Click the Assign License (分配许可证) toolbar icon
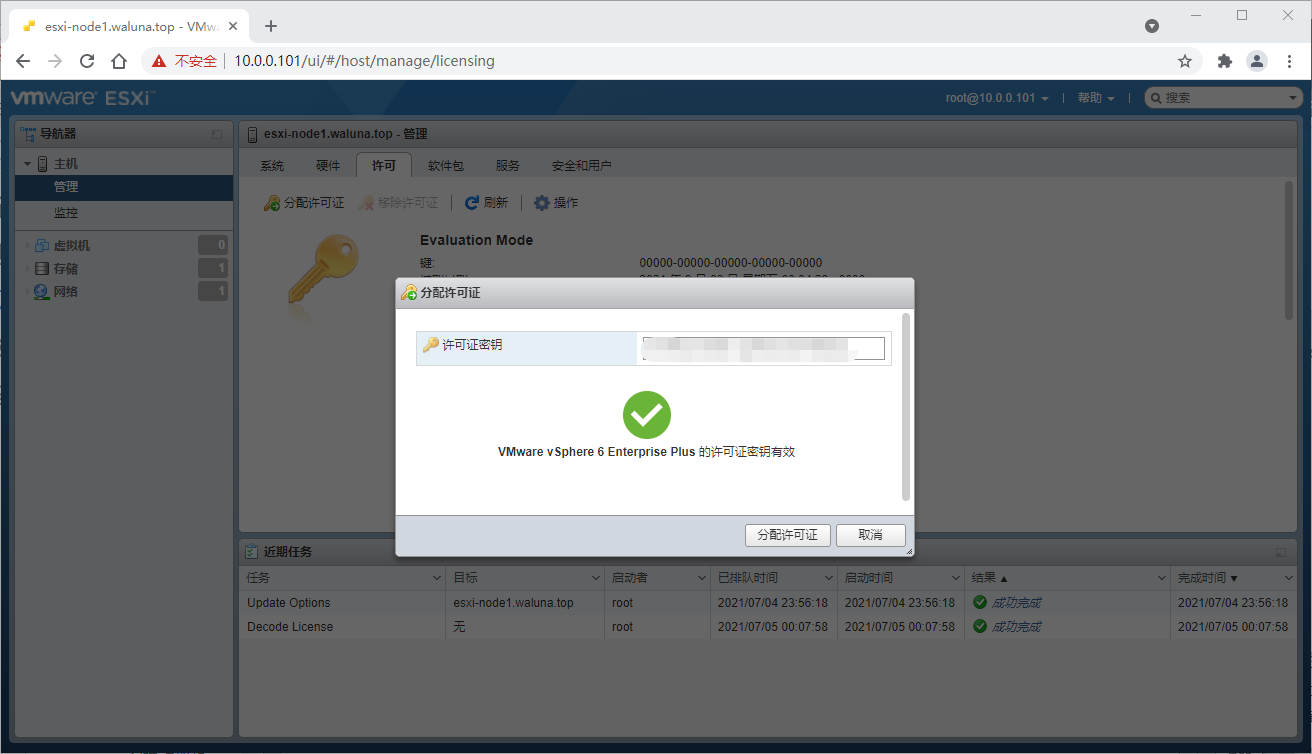This screenshot has width=1312, height=754. pyautogui.click(x=272, y=203)
